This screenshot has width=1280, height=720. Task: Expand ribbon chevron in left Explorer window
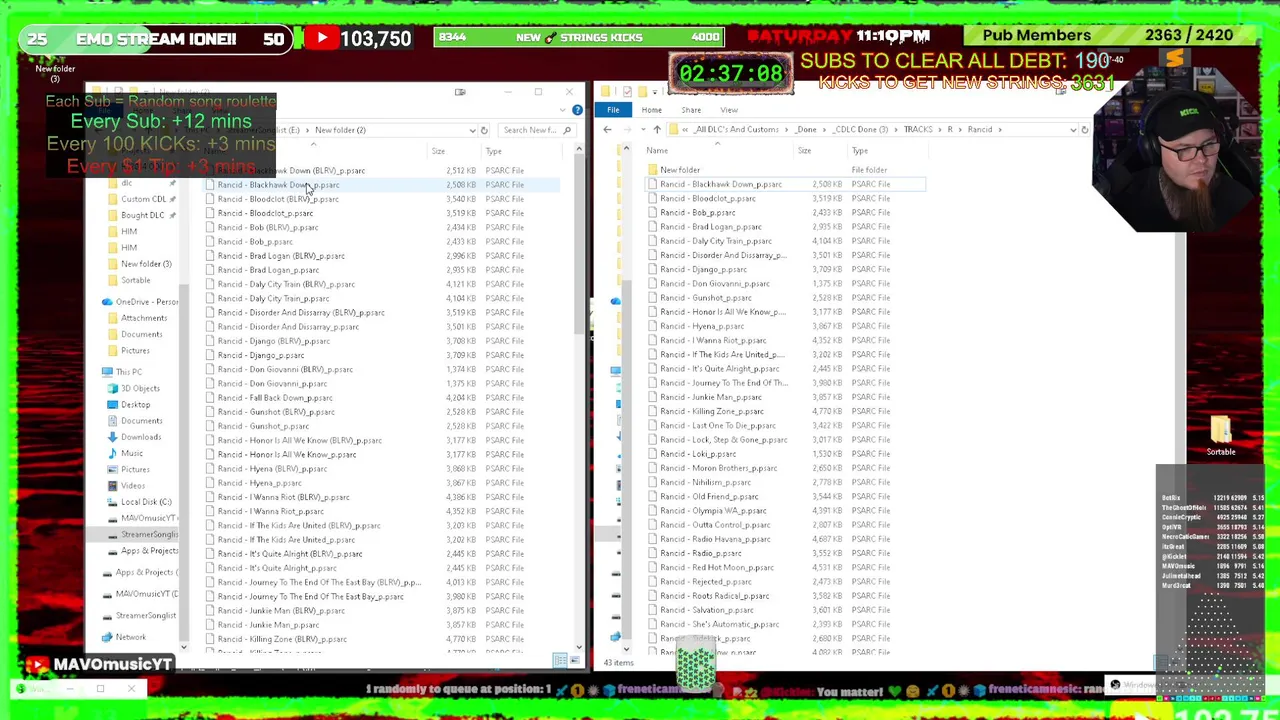coord(565,110)
